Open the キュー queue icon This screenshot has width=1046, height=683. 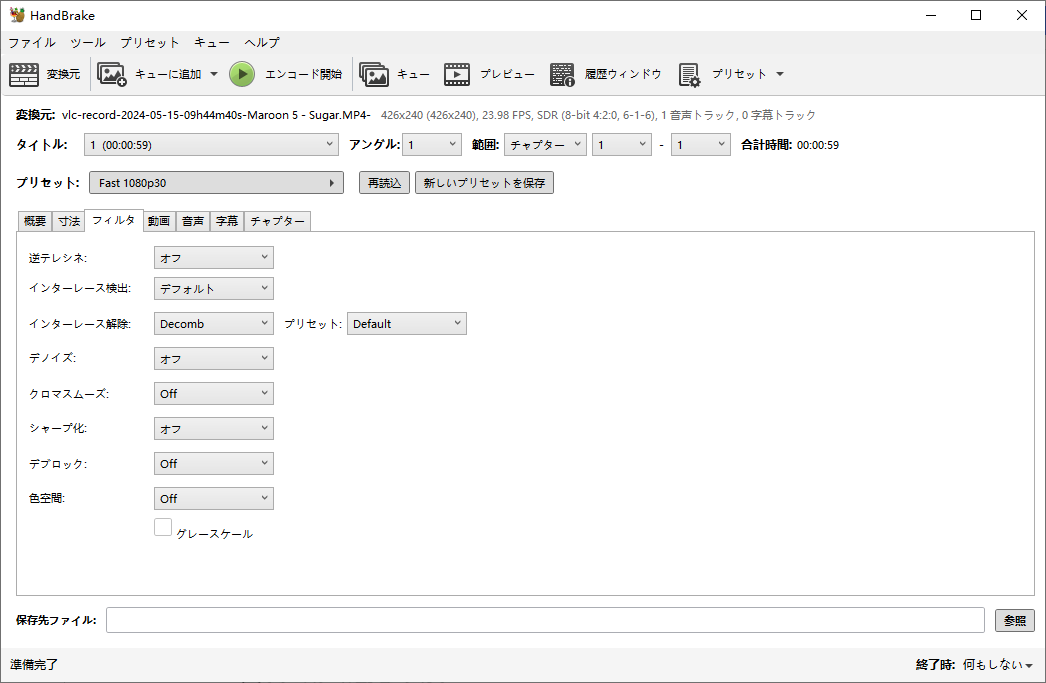coord(374,74)
